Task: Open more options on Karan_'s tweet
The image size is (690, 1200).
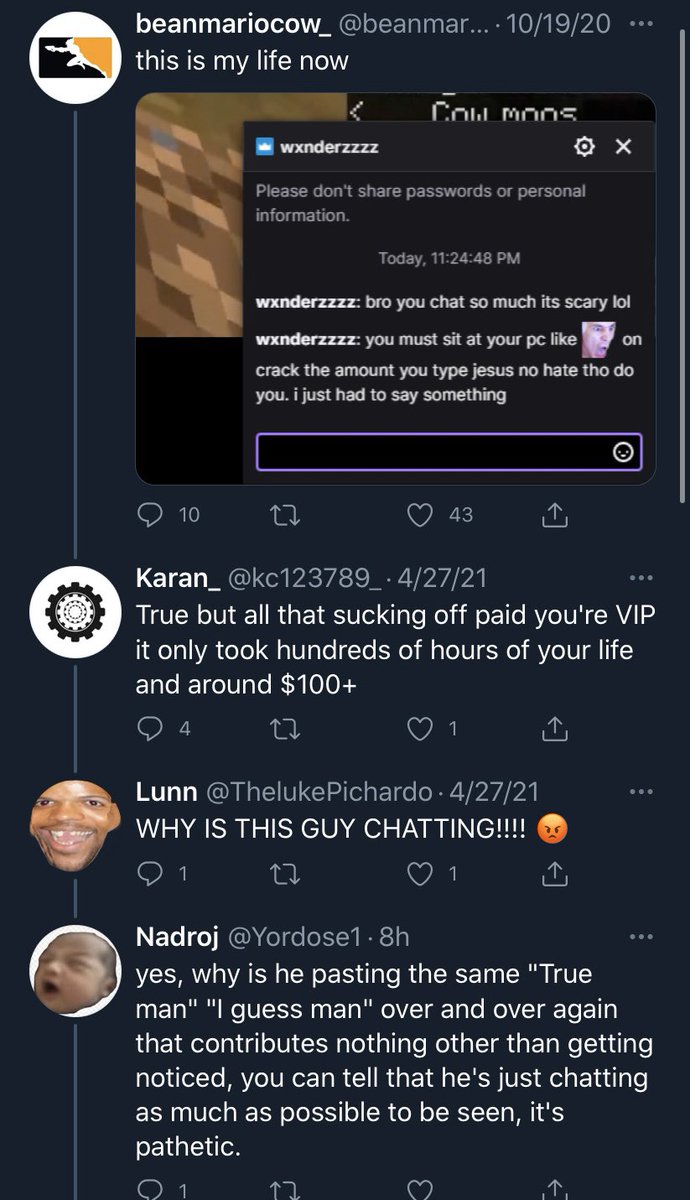Action: tap(641, 577)
